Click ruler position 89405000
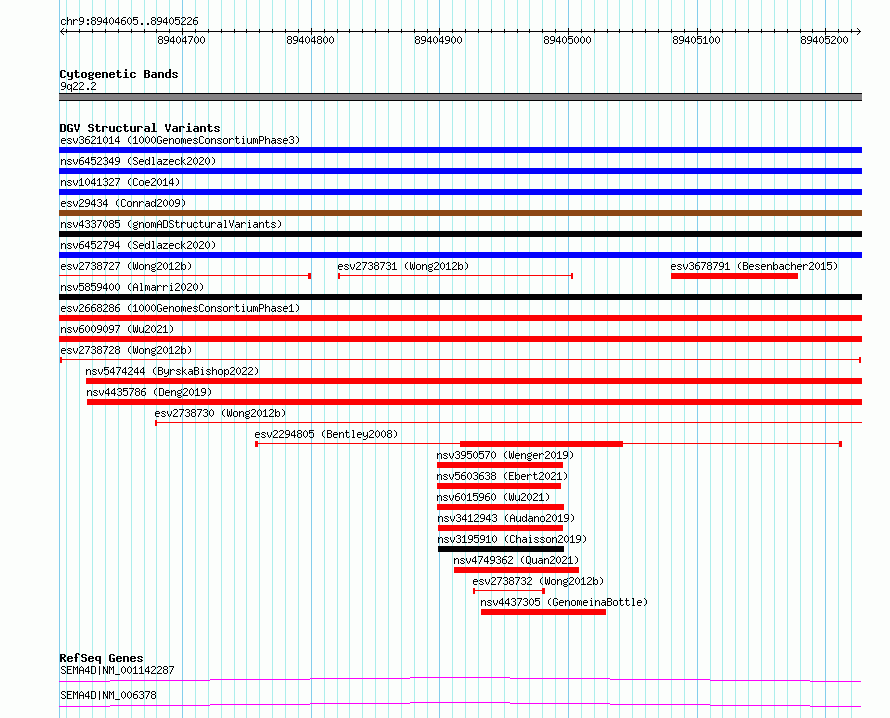Viewport: 890px width, 718px height. (x=568, y=40)
